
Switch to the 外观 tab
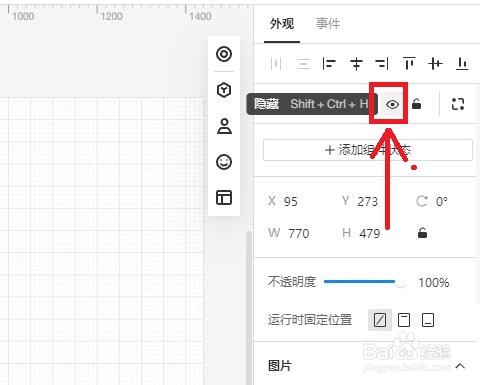pyautogui.click(x=282, y=24)
